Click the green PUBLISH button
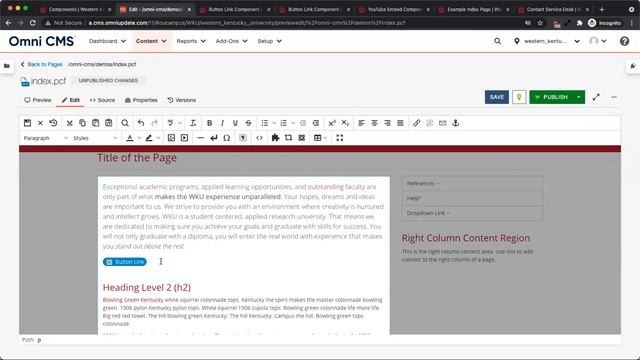640x360 pixels. (551, 97)
